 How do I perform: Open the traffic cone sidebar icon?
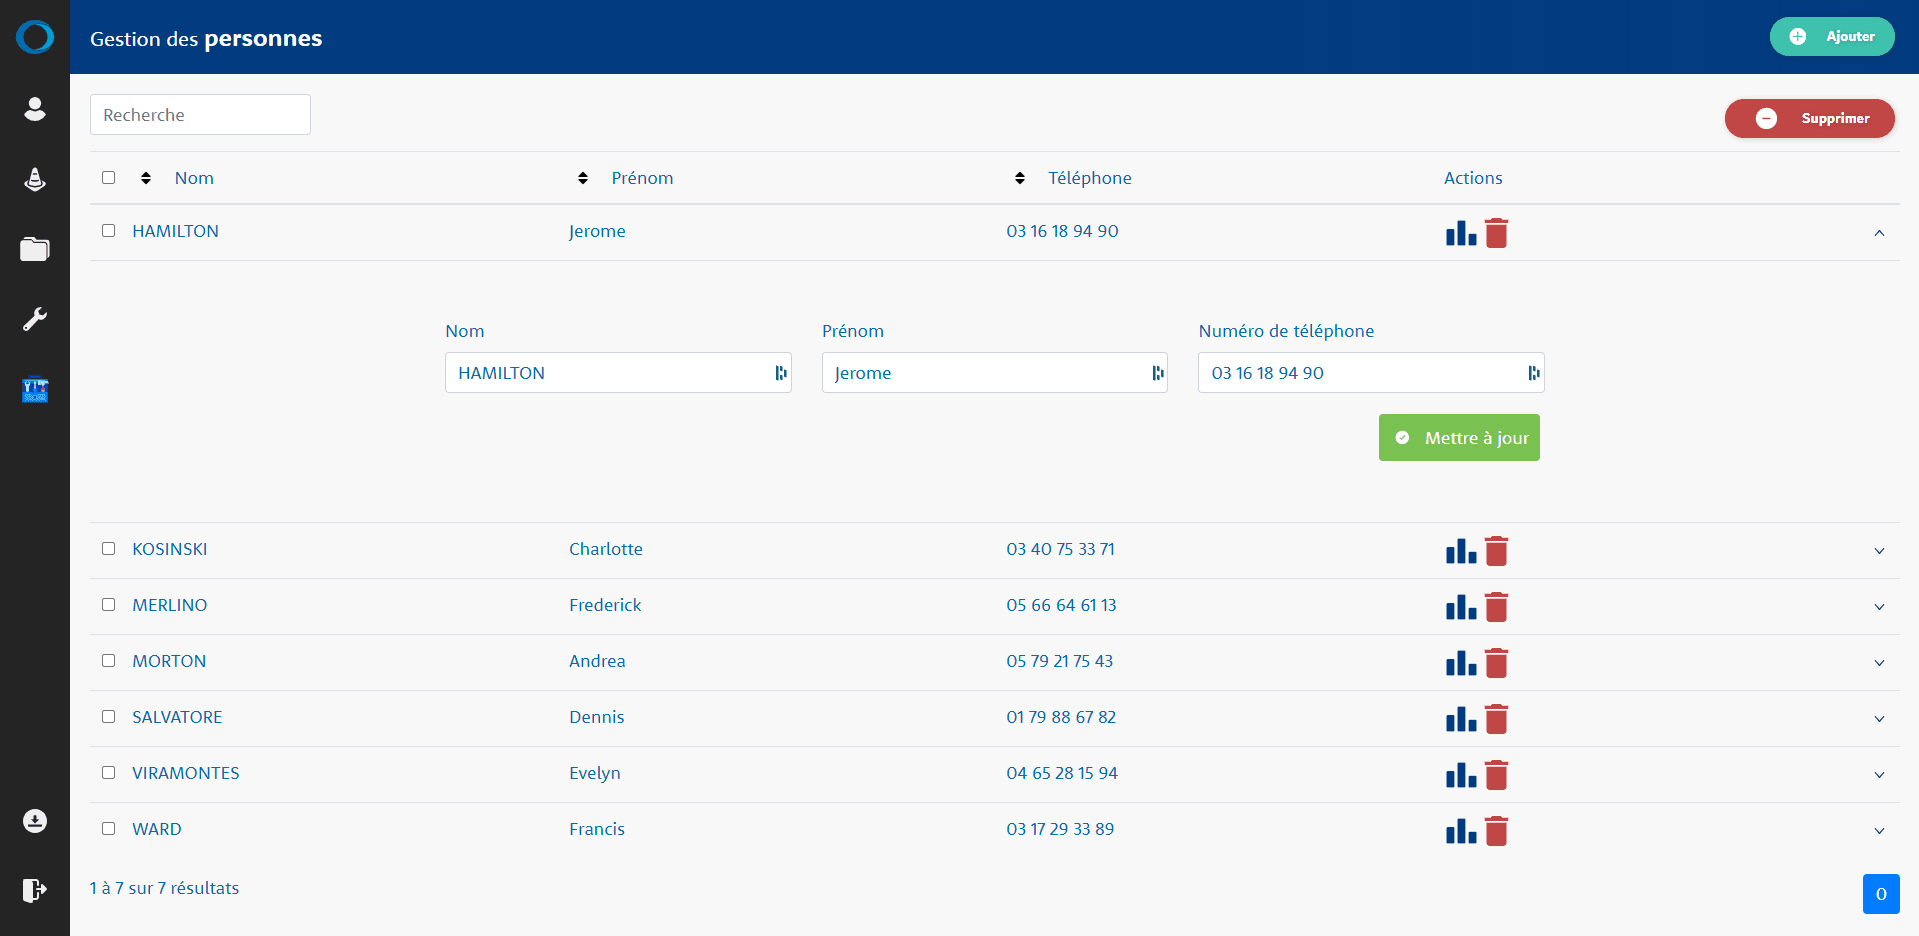tap(35, 179)
